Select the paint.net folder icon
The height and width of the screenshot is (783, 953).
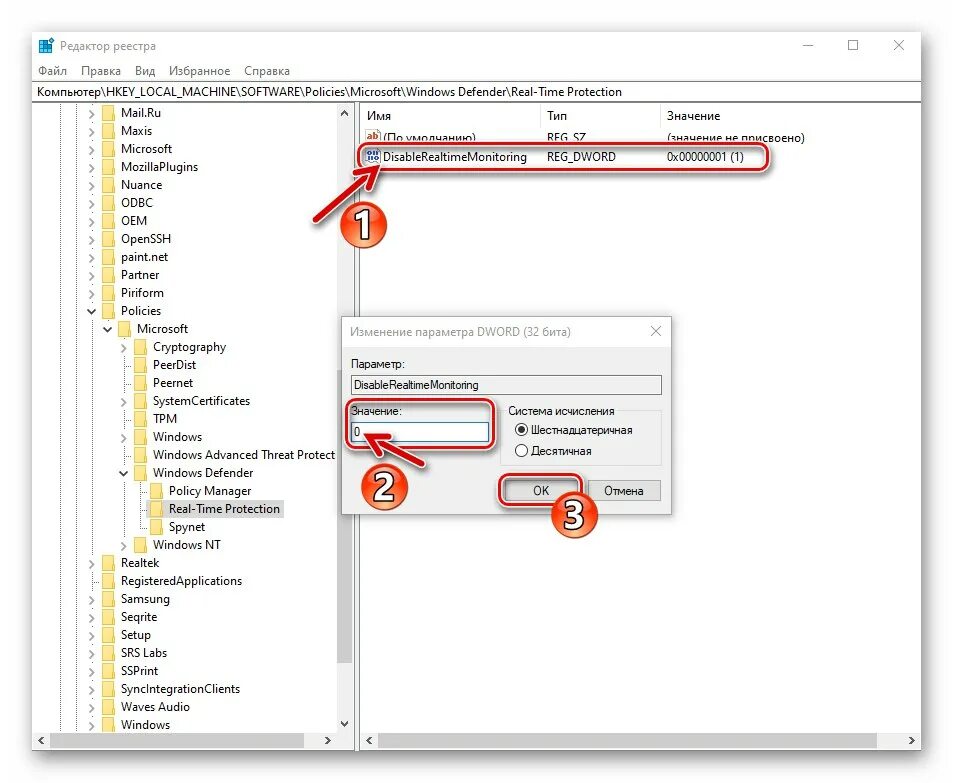click(108, 257)
